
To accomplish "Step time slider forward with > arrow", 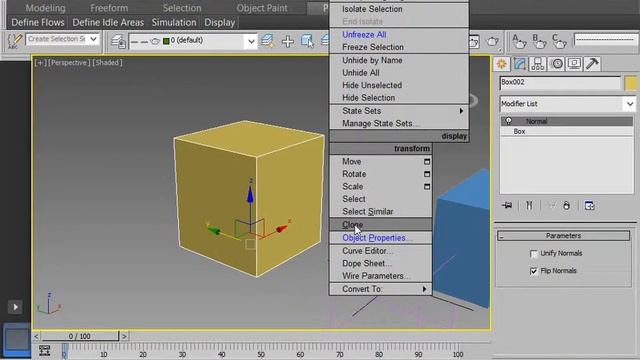I will point(124,336).
